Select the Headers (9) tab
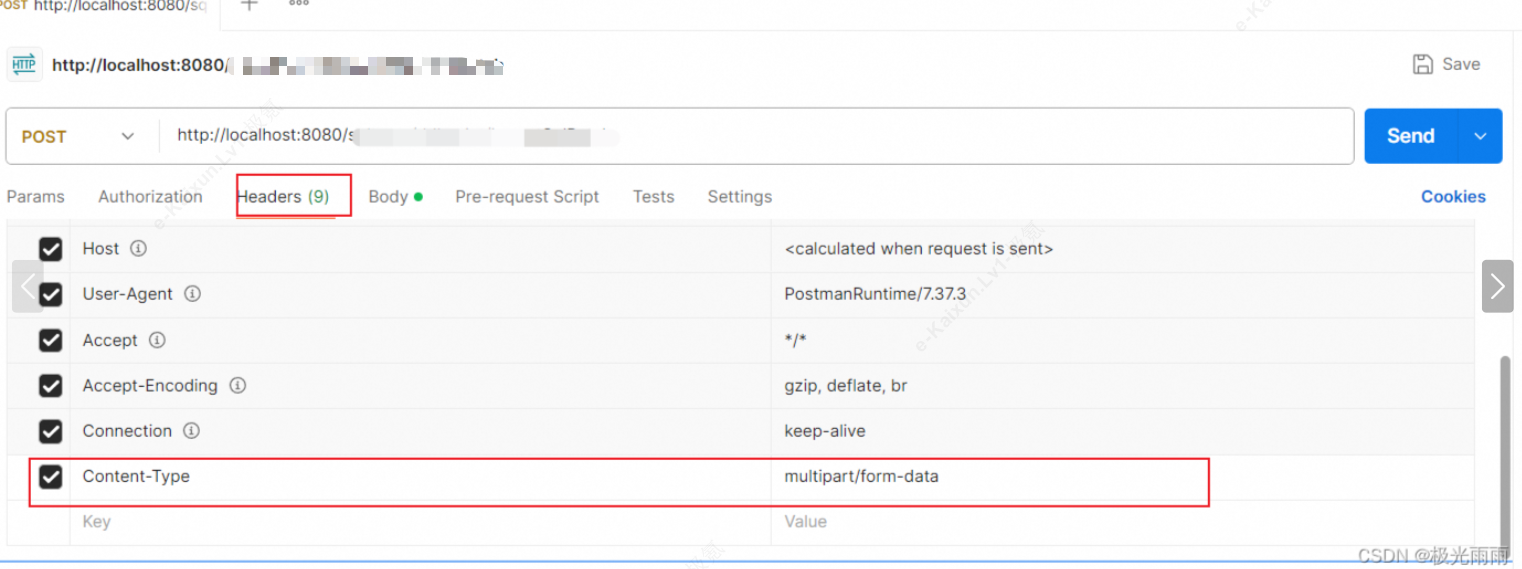Screen dimensions: 1522x569 (x=283, y=197)
